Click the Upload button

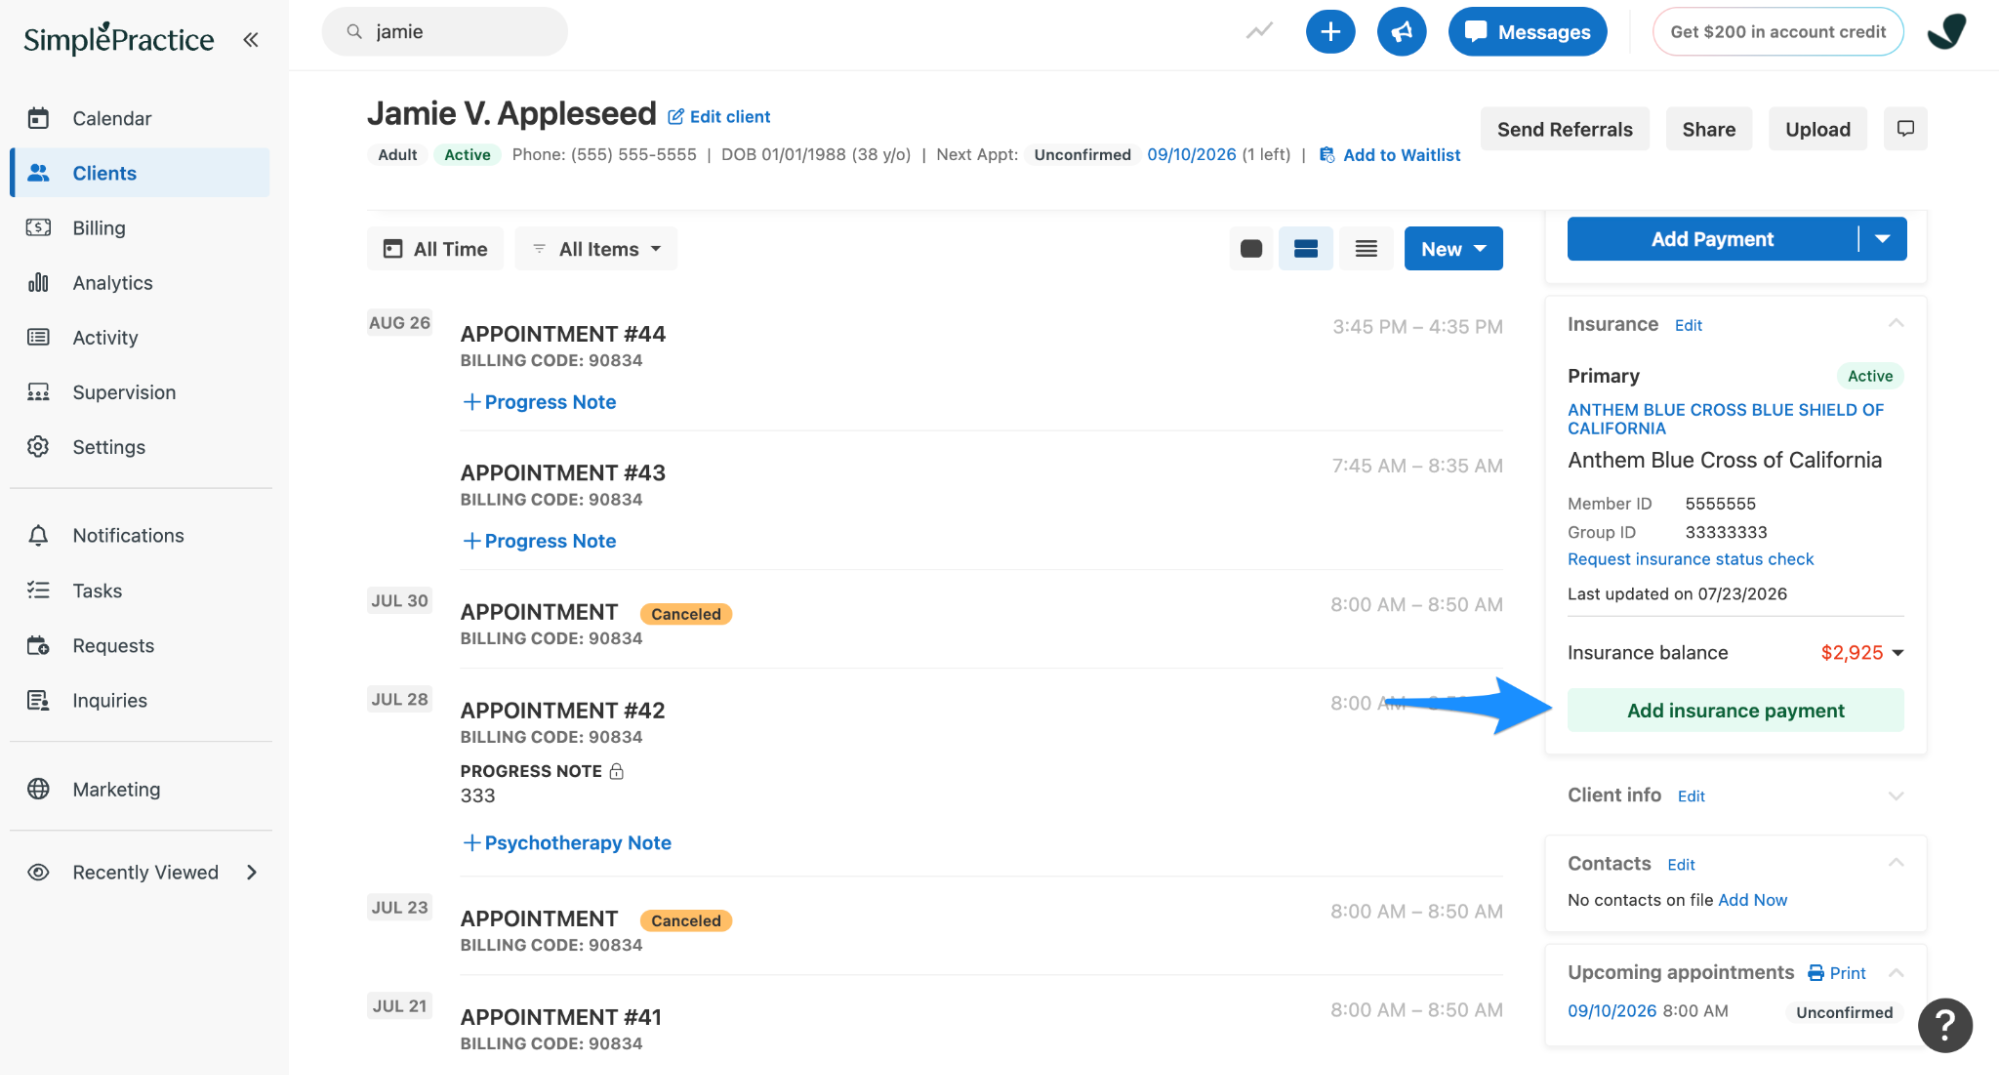1817,129
